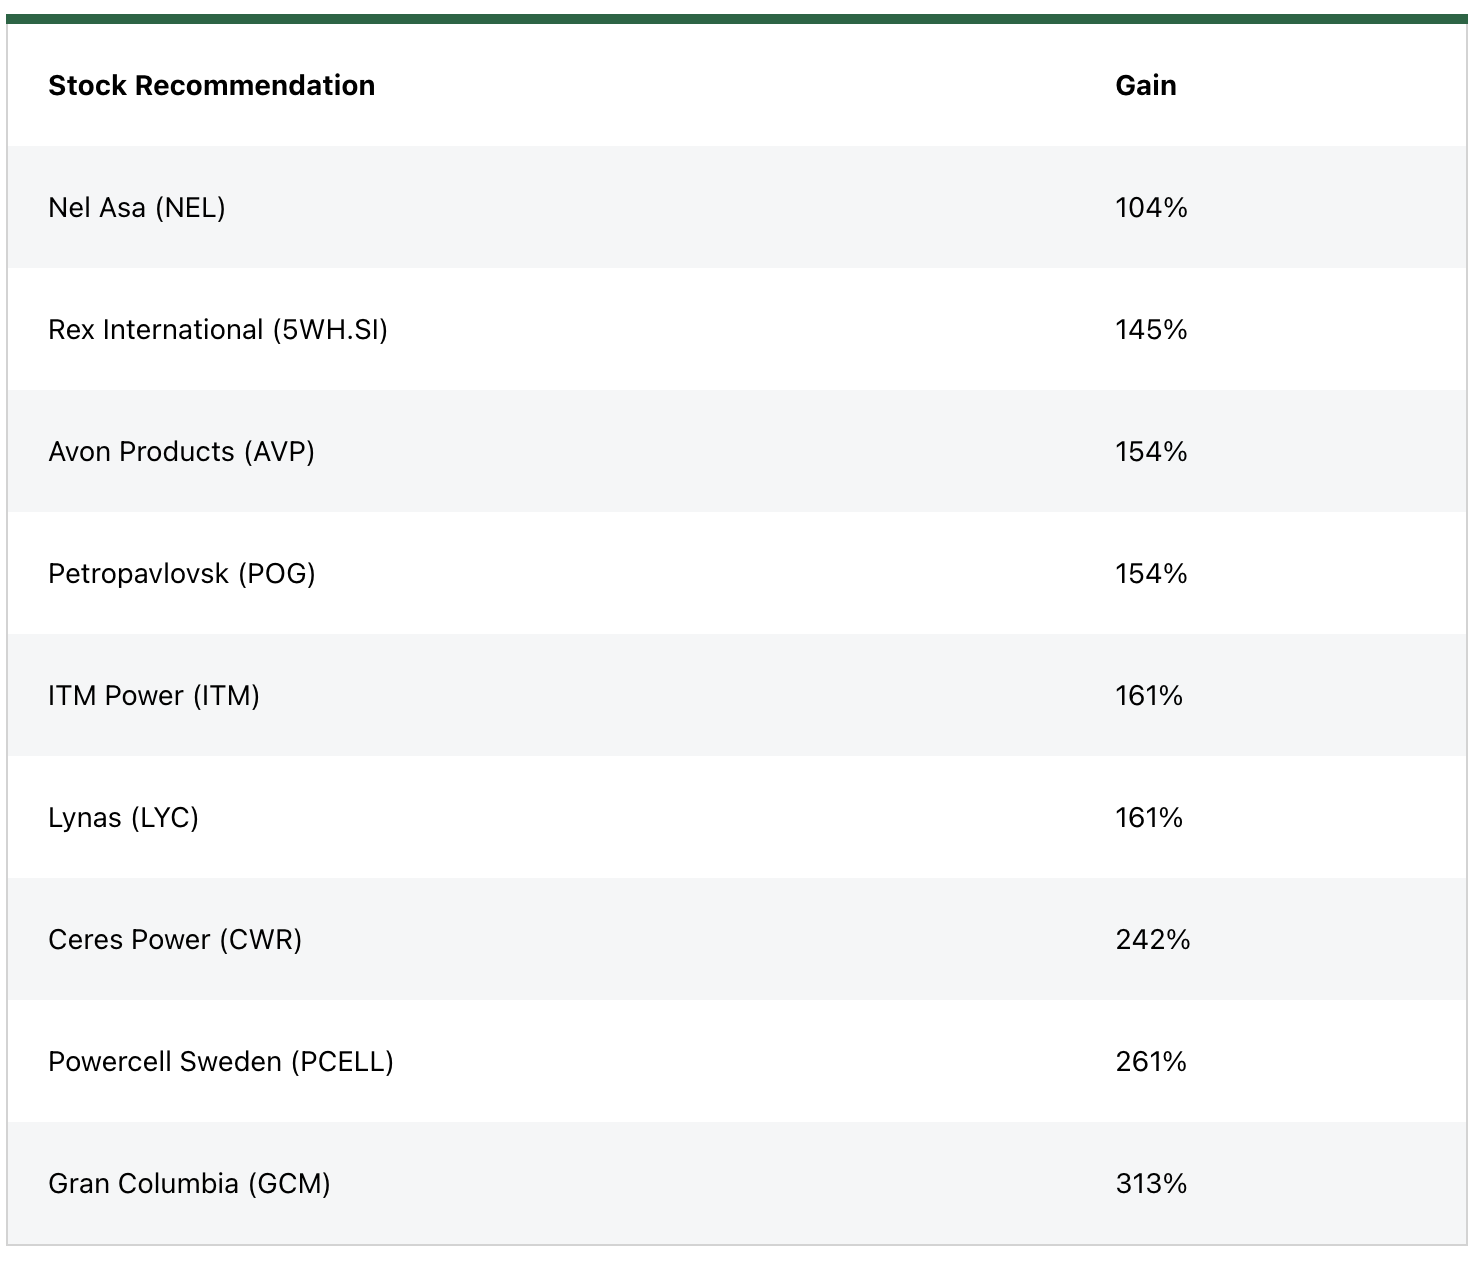Click the 154% gain for Petropavlovsk

(1151, 574)
